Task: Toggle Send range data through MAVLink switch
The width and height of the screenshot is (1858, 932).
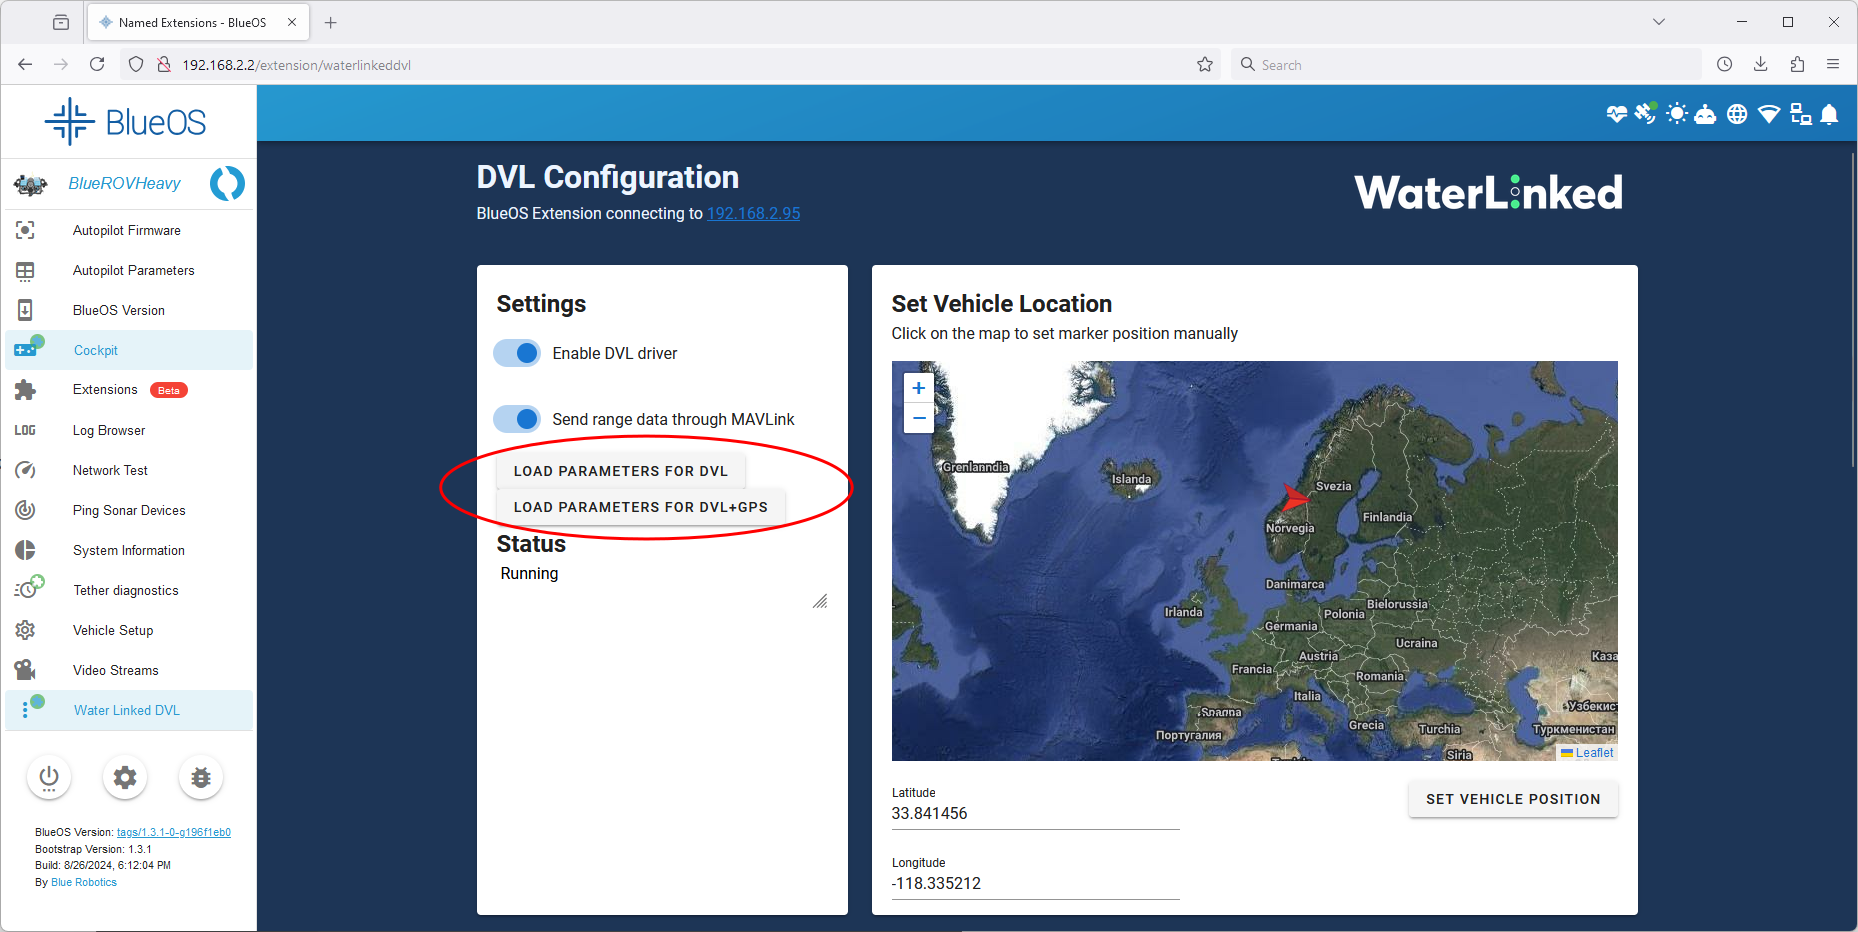Action: coord(517,419)
